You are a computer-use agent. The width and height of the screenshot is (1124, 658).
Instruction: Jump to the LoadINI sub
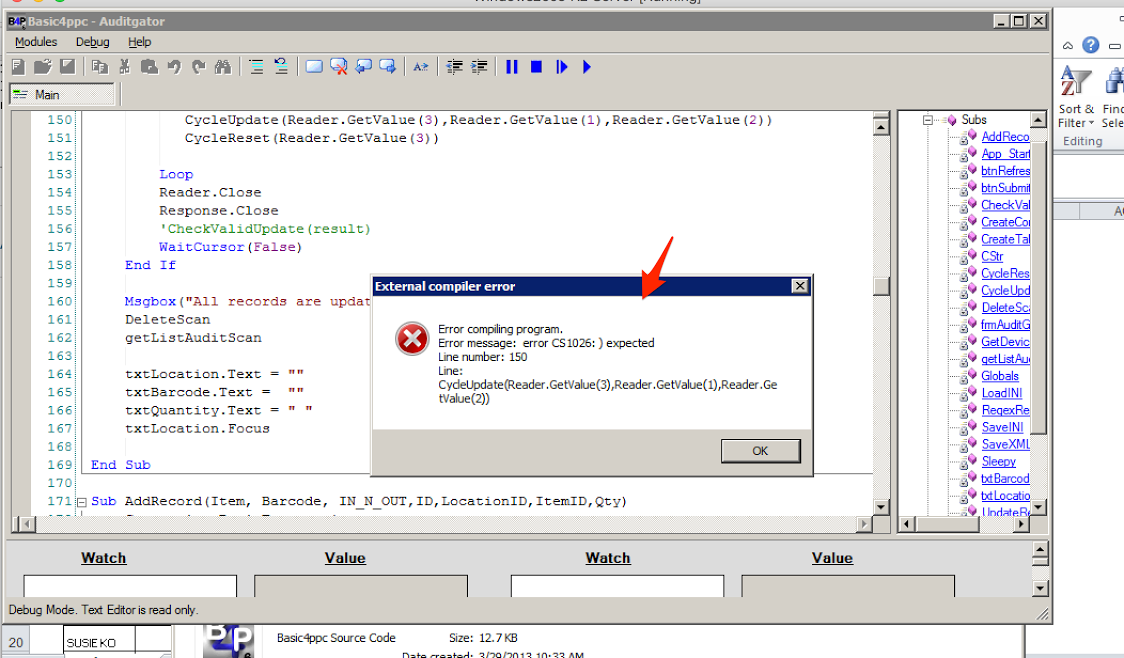coord(1001,394)
